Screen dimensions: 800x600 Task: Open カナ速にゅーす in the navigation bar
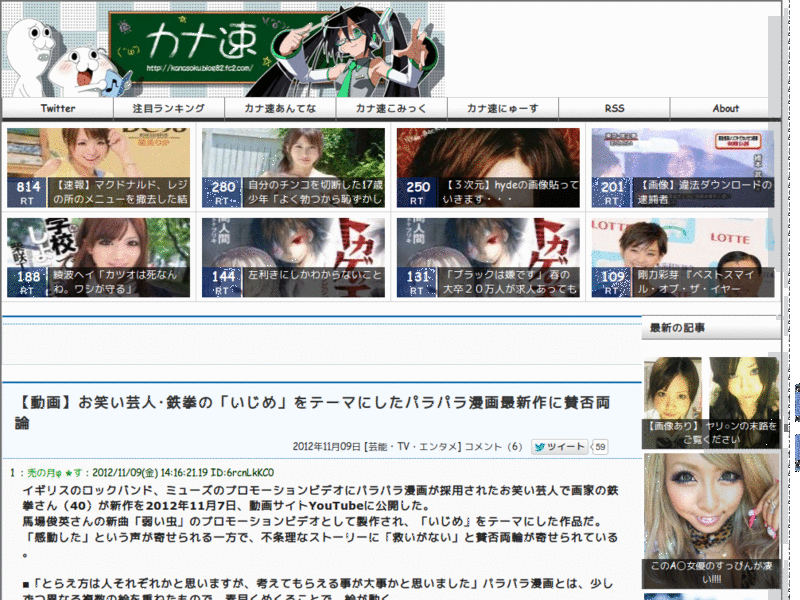point(503,108)
